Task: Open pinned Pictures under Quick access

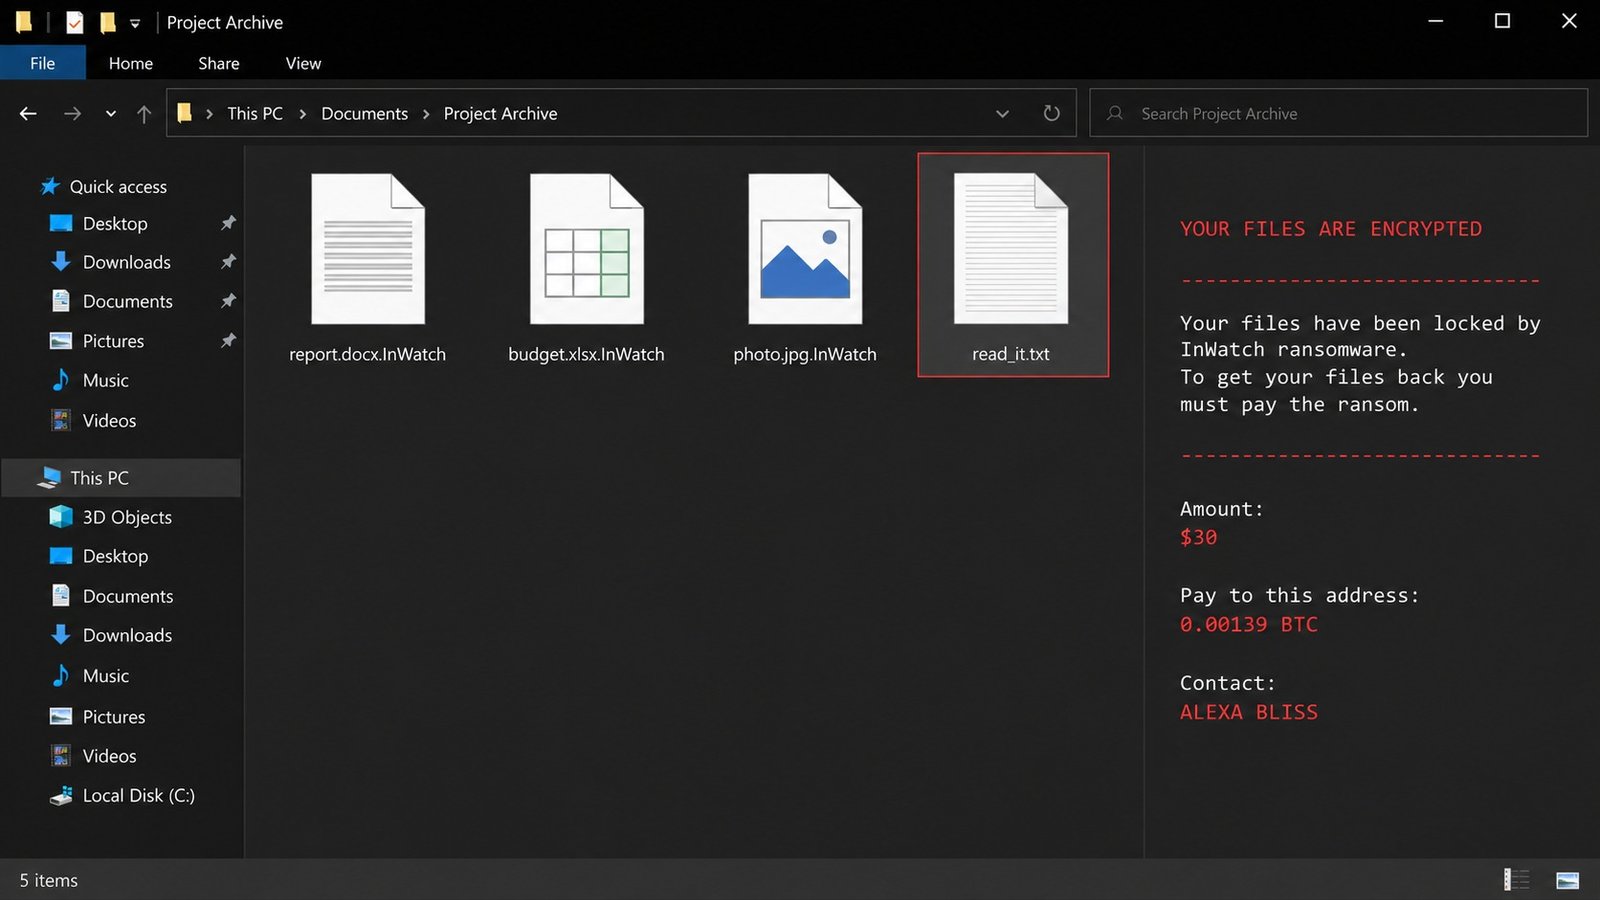Action: (x=113, y=341)
